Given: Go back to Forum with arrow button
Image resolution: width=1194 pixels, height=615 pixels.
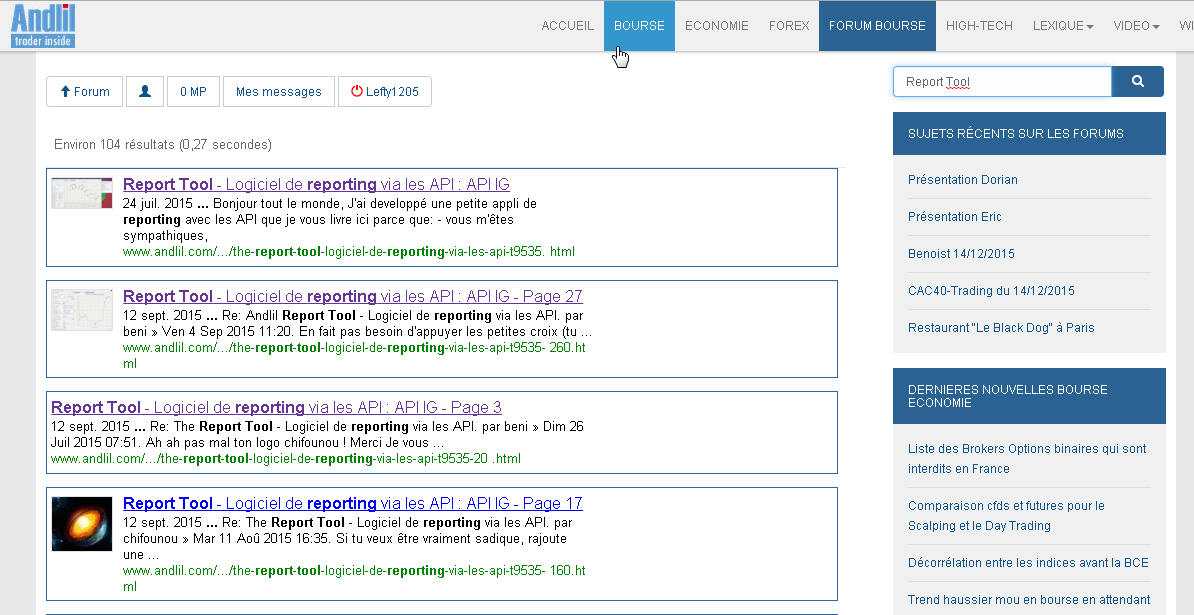Looking at the screenshot, I should [x=85, y=91].
